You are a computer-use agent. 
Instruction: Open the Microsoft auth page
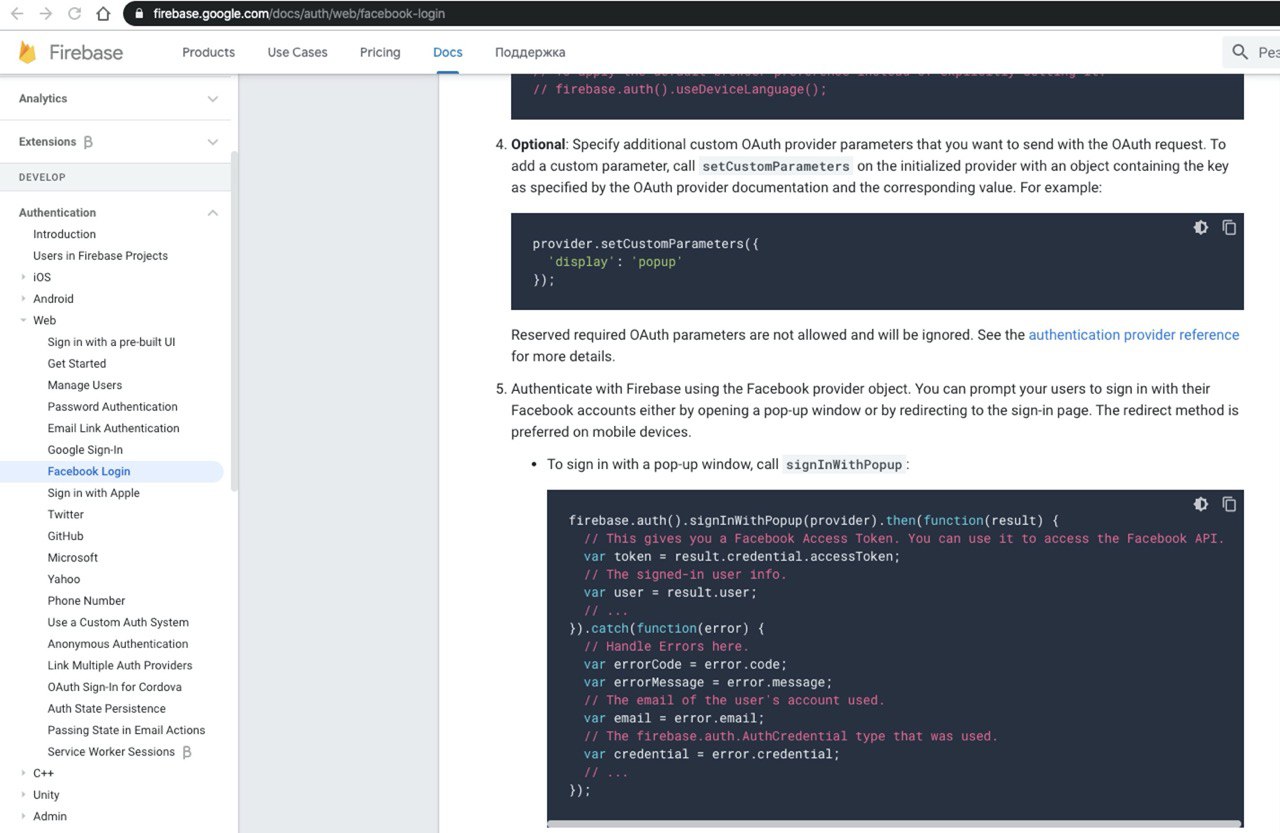(x=73, y=558)
